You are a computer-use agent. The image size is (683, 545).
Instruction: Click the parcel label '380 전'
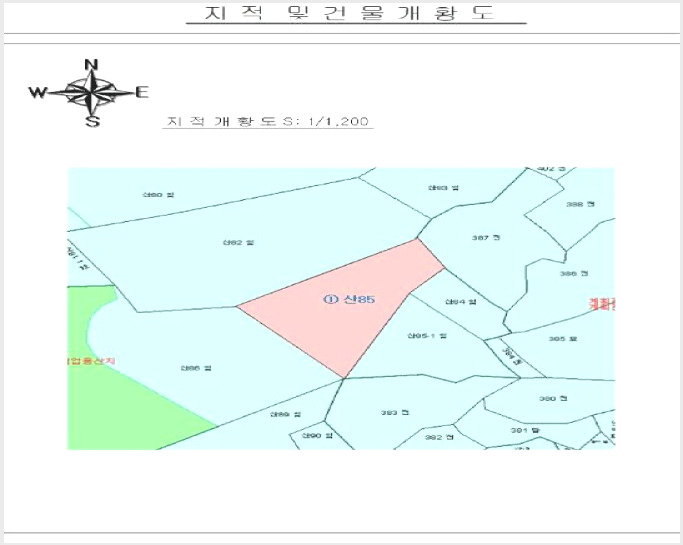[553, 398]
